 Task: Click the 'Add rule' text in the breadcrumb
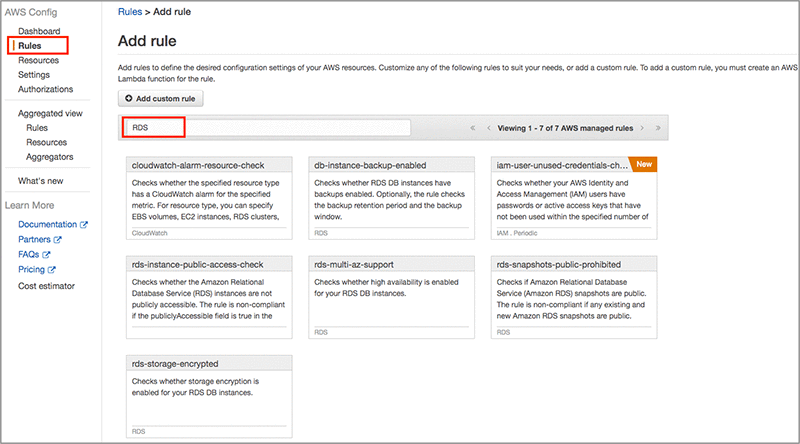pos(172,12)
